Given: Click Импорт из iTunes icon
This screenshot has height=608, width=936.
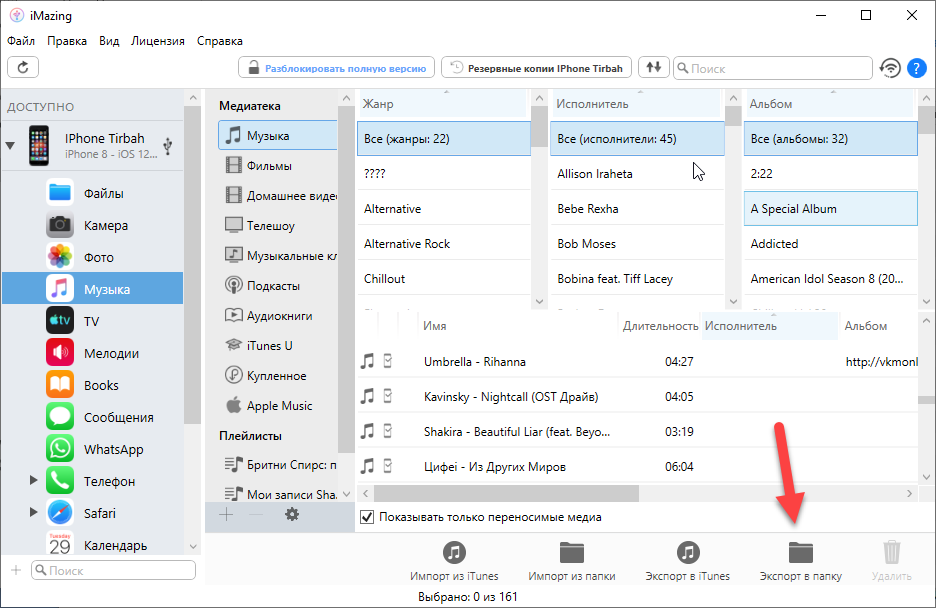Looking at the screenshot, I should (454, 552).
